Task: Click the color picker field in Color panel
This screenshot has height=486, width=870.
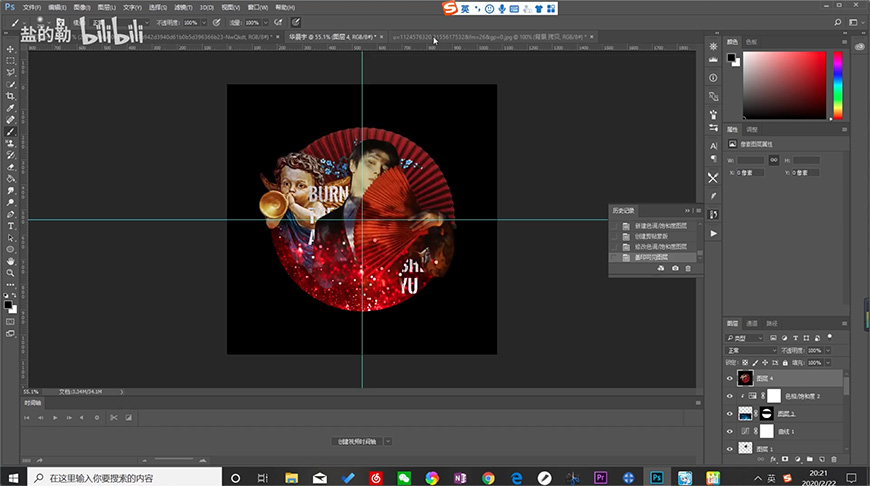Action: 785,85
